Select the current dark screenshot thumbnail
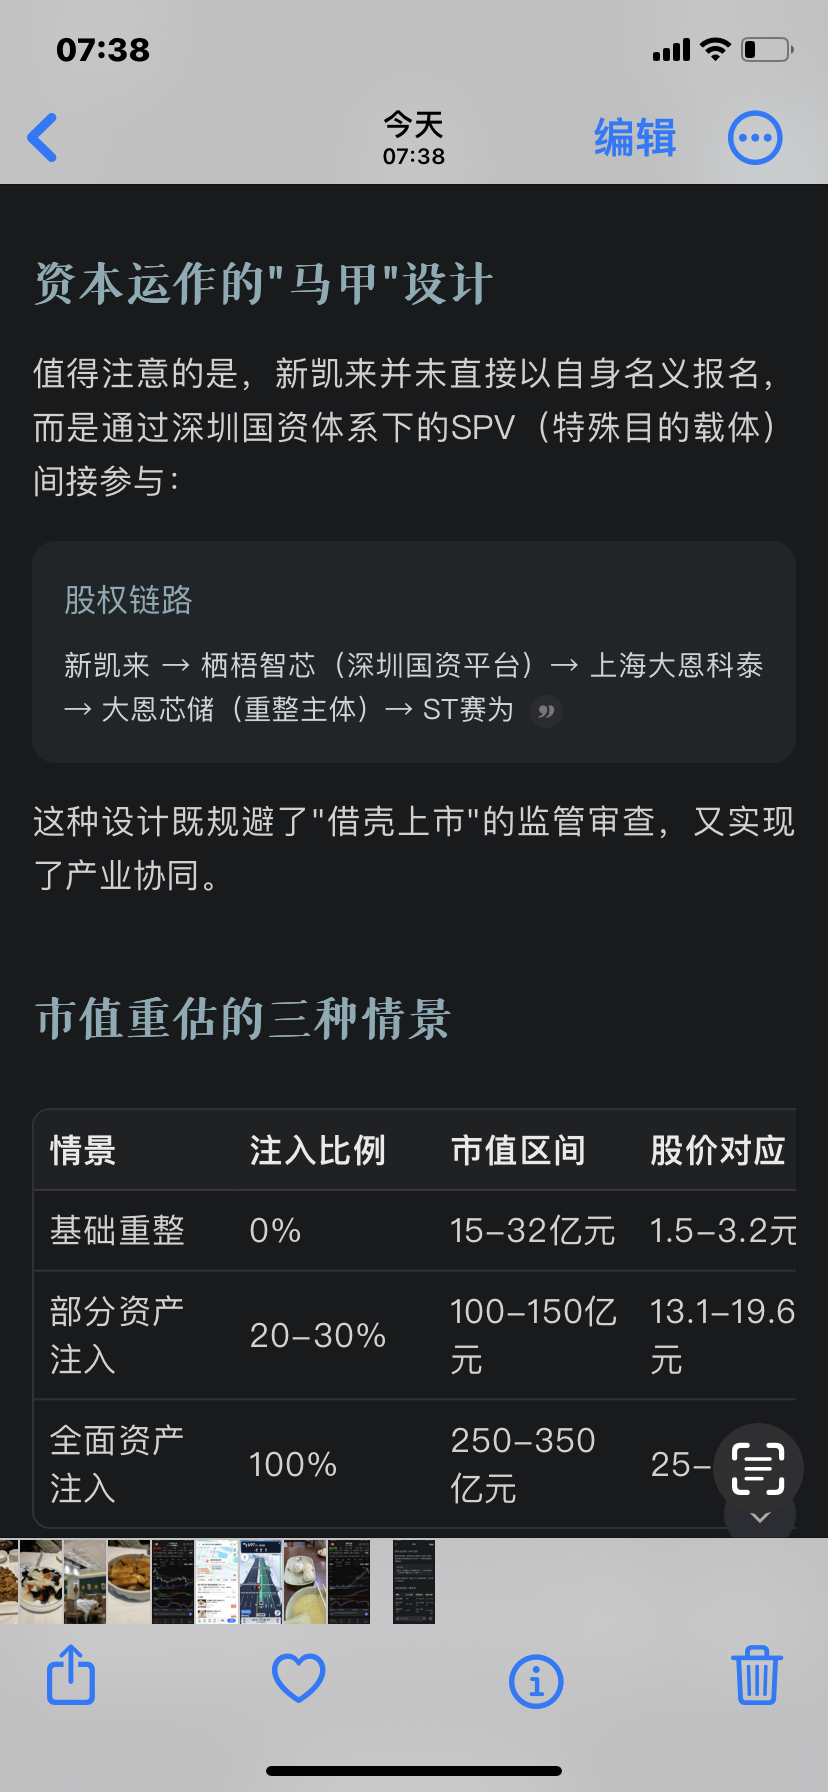Image resolution: width=828 pixels, height=1792 pixels. (x=414, y=1582)
